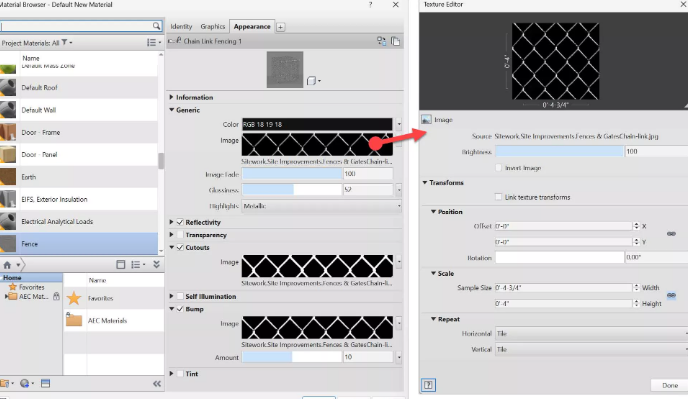Viewport: 688px width, 399px height.
Task: Click the replace asset icon
Action: coord(381,41)
